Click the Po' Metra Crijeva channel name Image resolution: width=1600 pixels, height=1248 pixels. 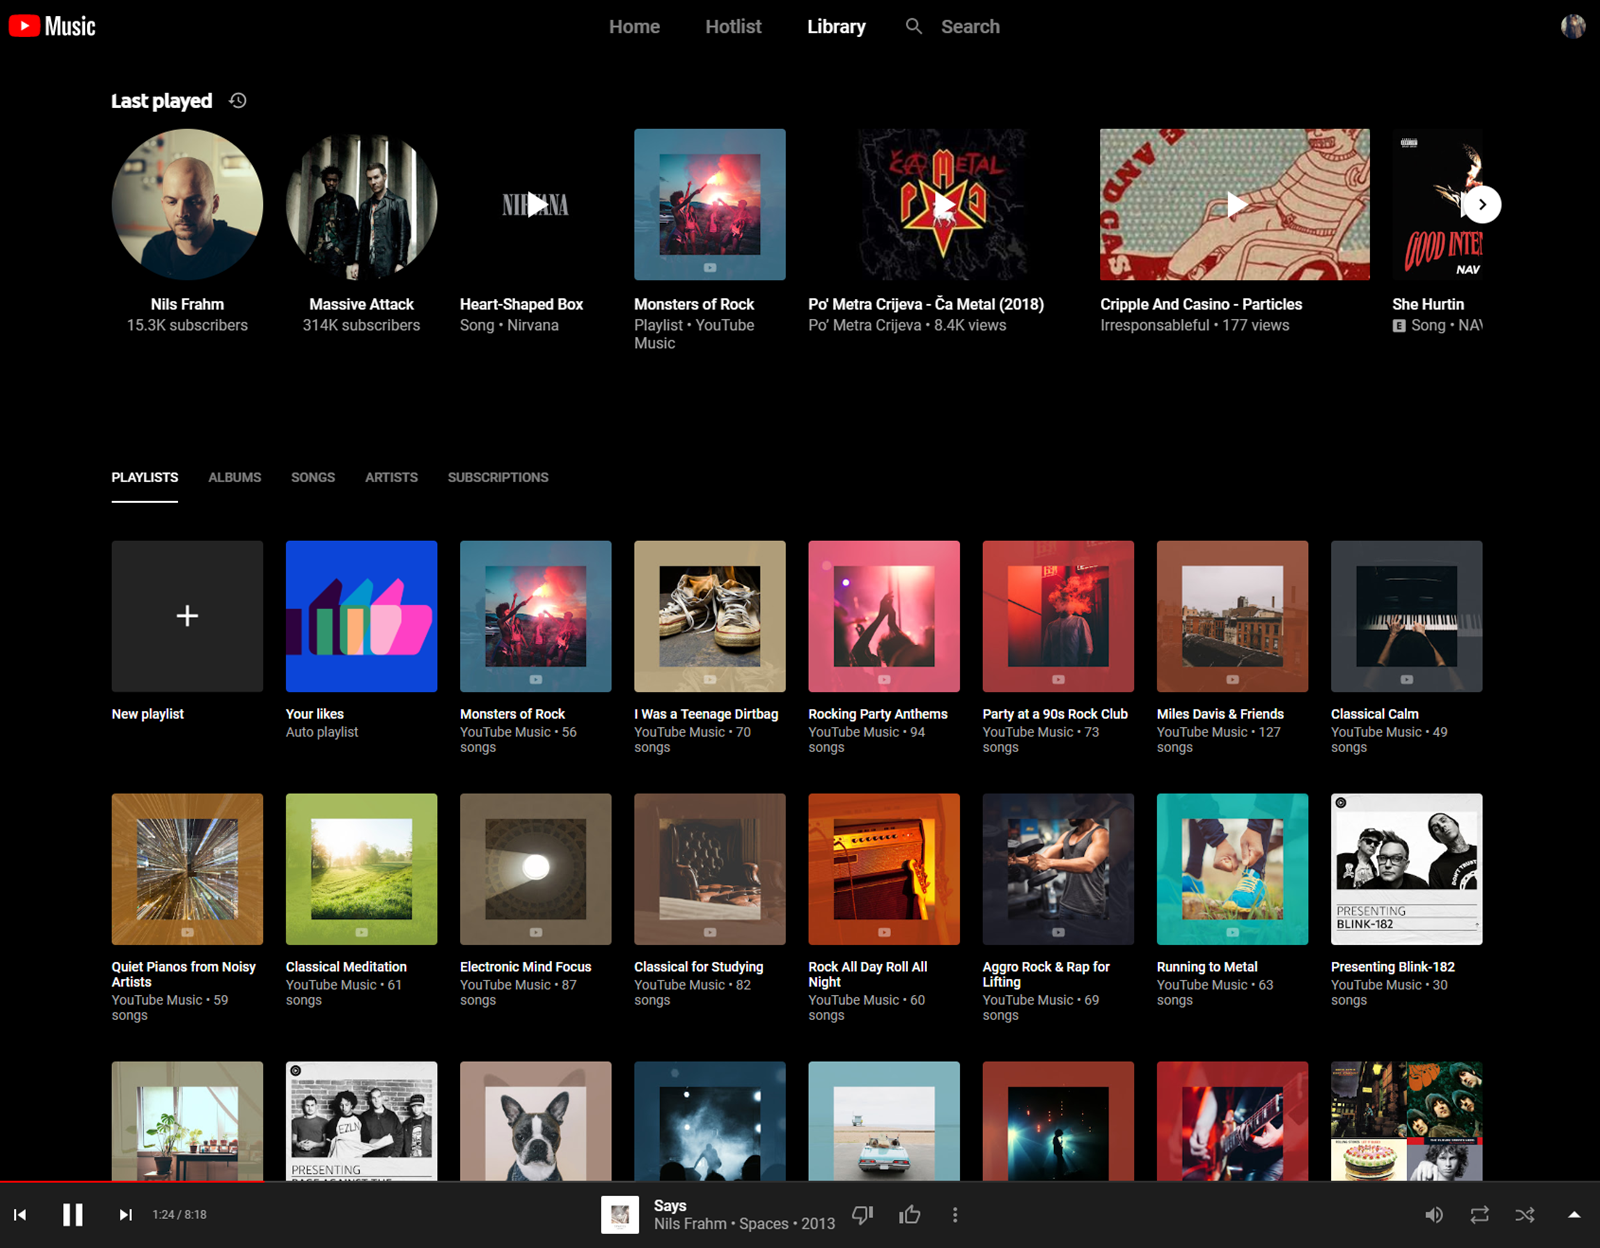865,325
